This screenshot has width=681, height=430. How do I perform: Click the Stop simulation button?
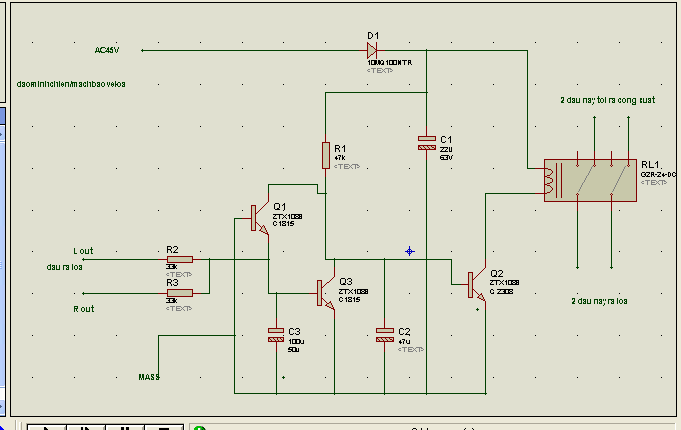(x=164, y=427)
